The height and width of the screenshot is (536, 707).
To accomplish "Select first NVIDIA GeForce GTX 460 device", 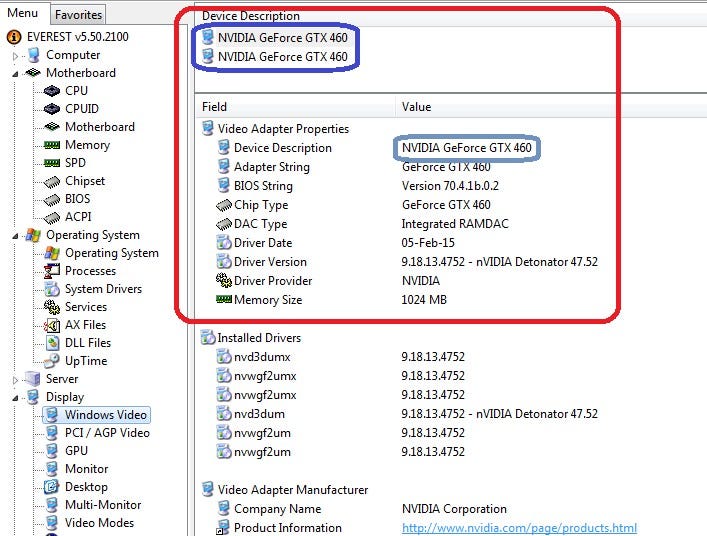I will 282,38.
